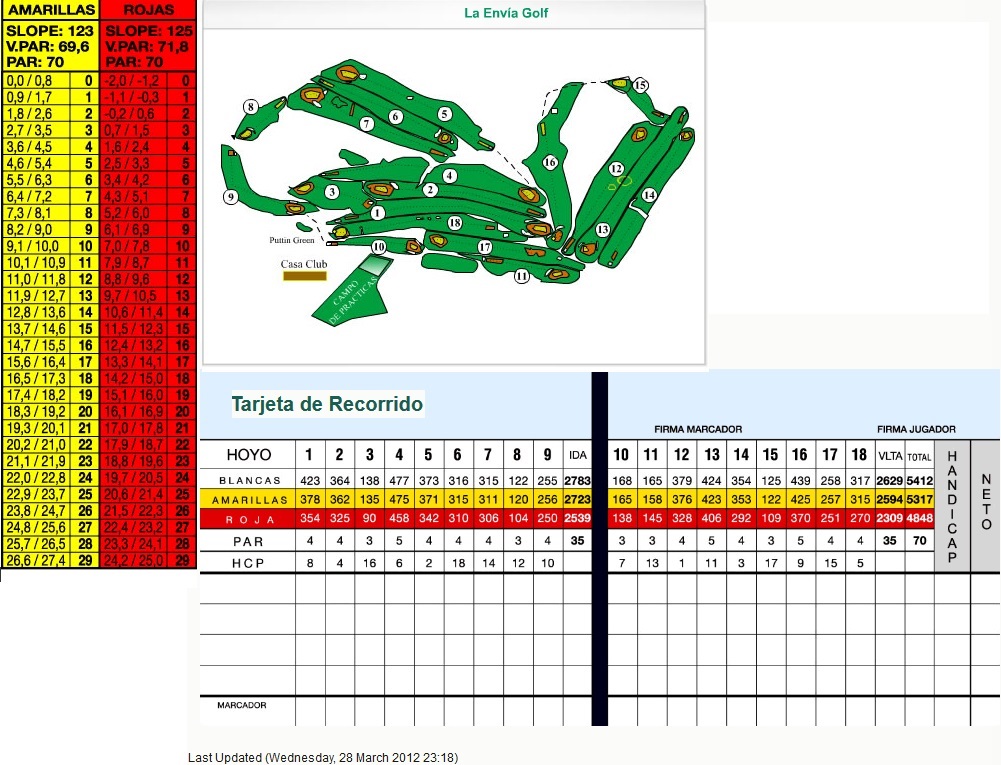Click first empty score cell under hole 10

621,589
